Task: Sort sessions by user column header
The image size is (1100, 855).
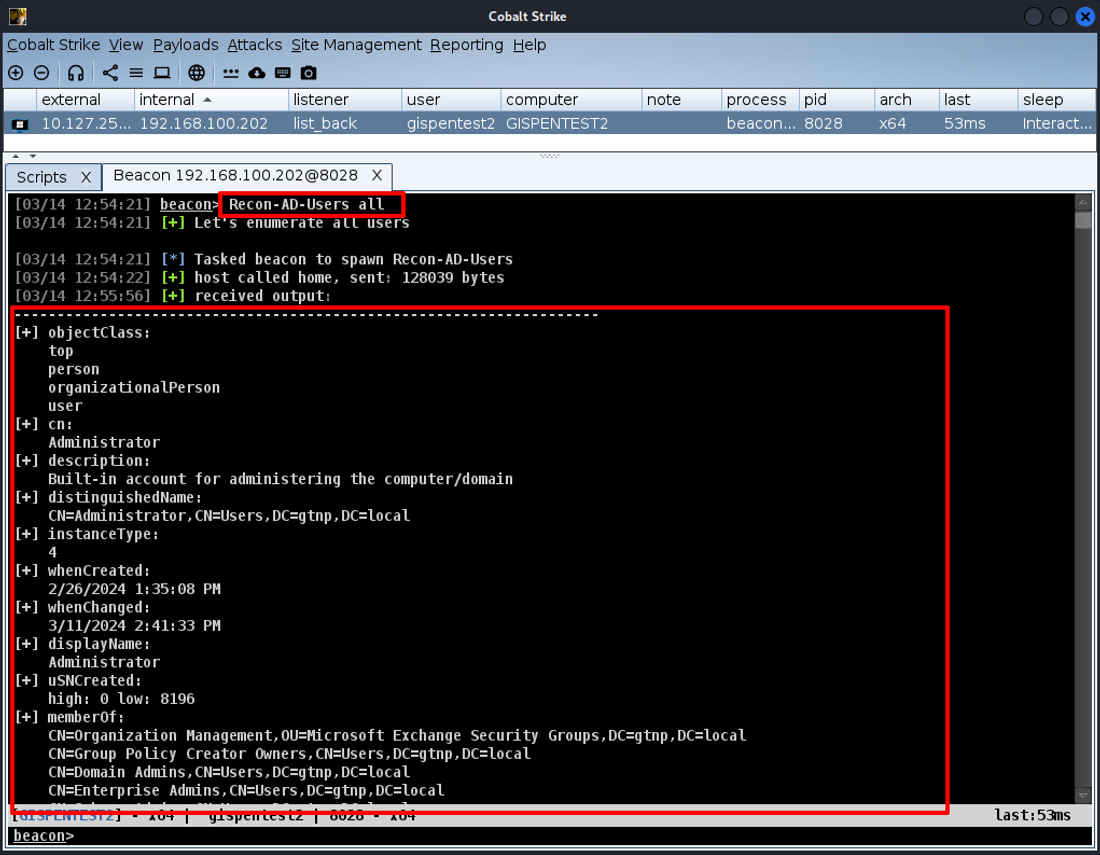Action: [452, 100]
